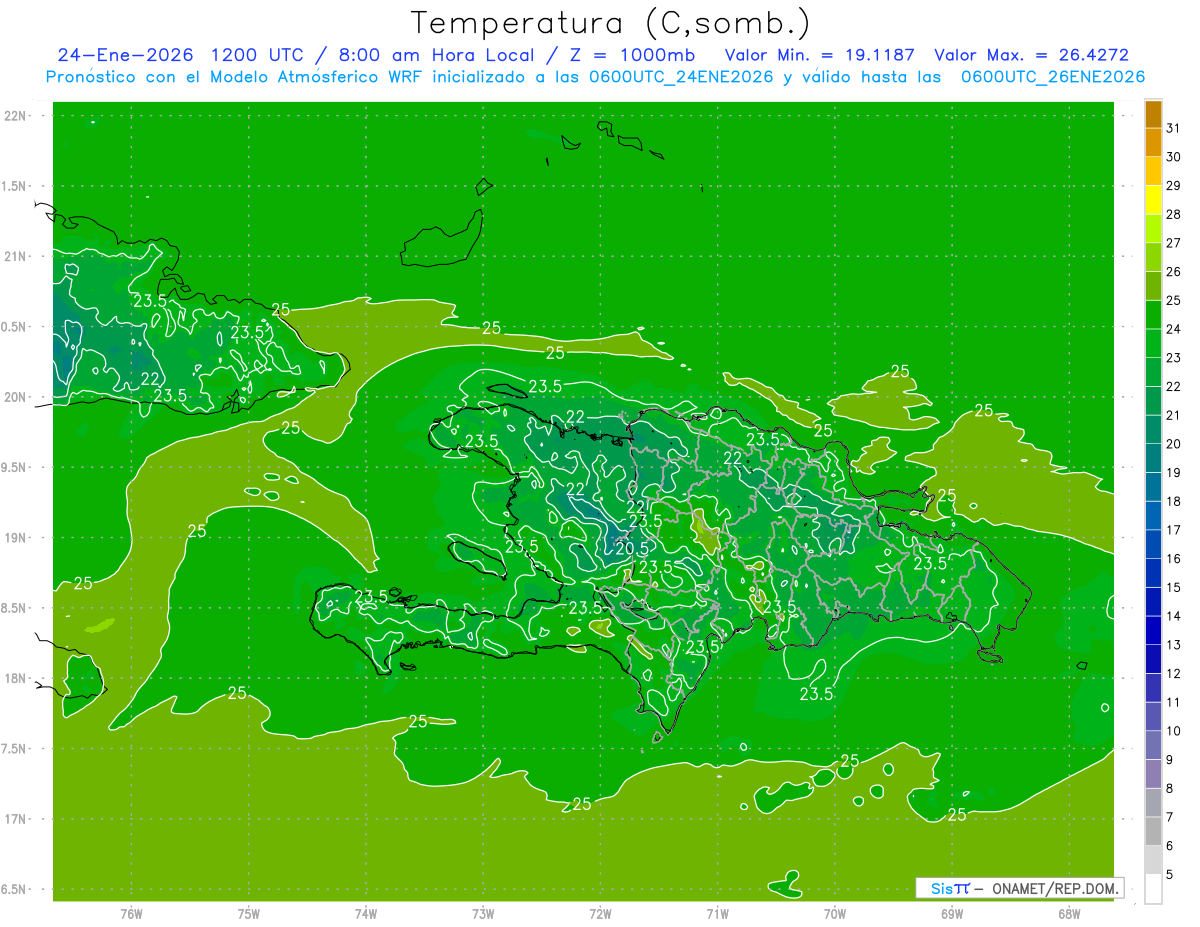
Task: Click the purple swatch between 8 and 9
Action: point(1153,775)
